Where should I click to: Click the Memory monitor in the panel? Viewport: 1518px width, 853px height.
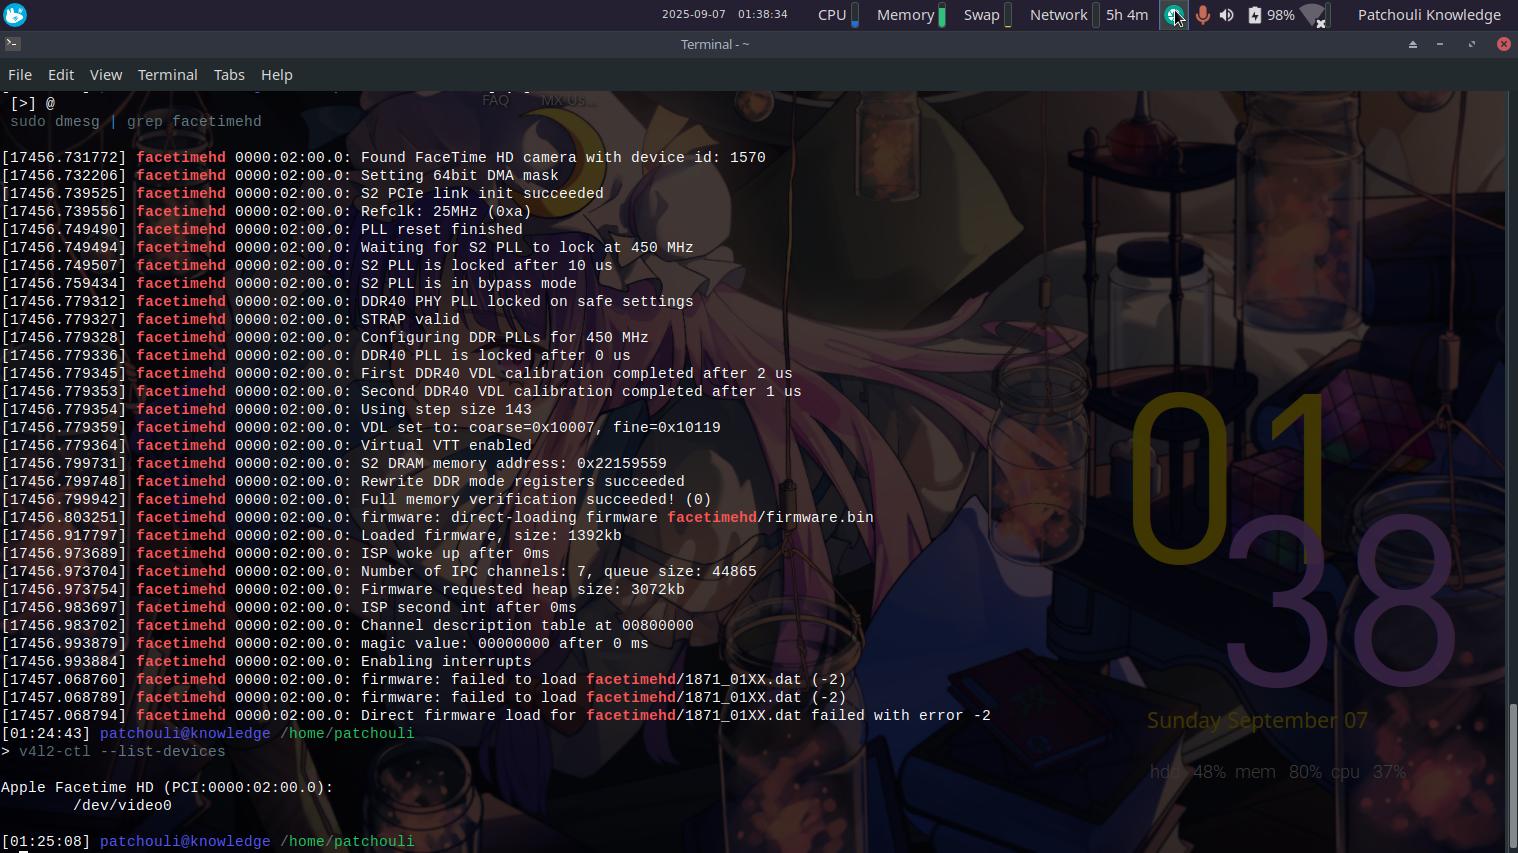click(x=910, y=15)
